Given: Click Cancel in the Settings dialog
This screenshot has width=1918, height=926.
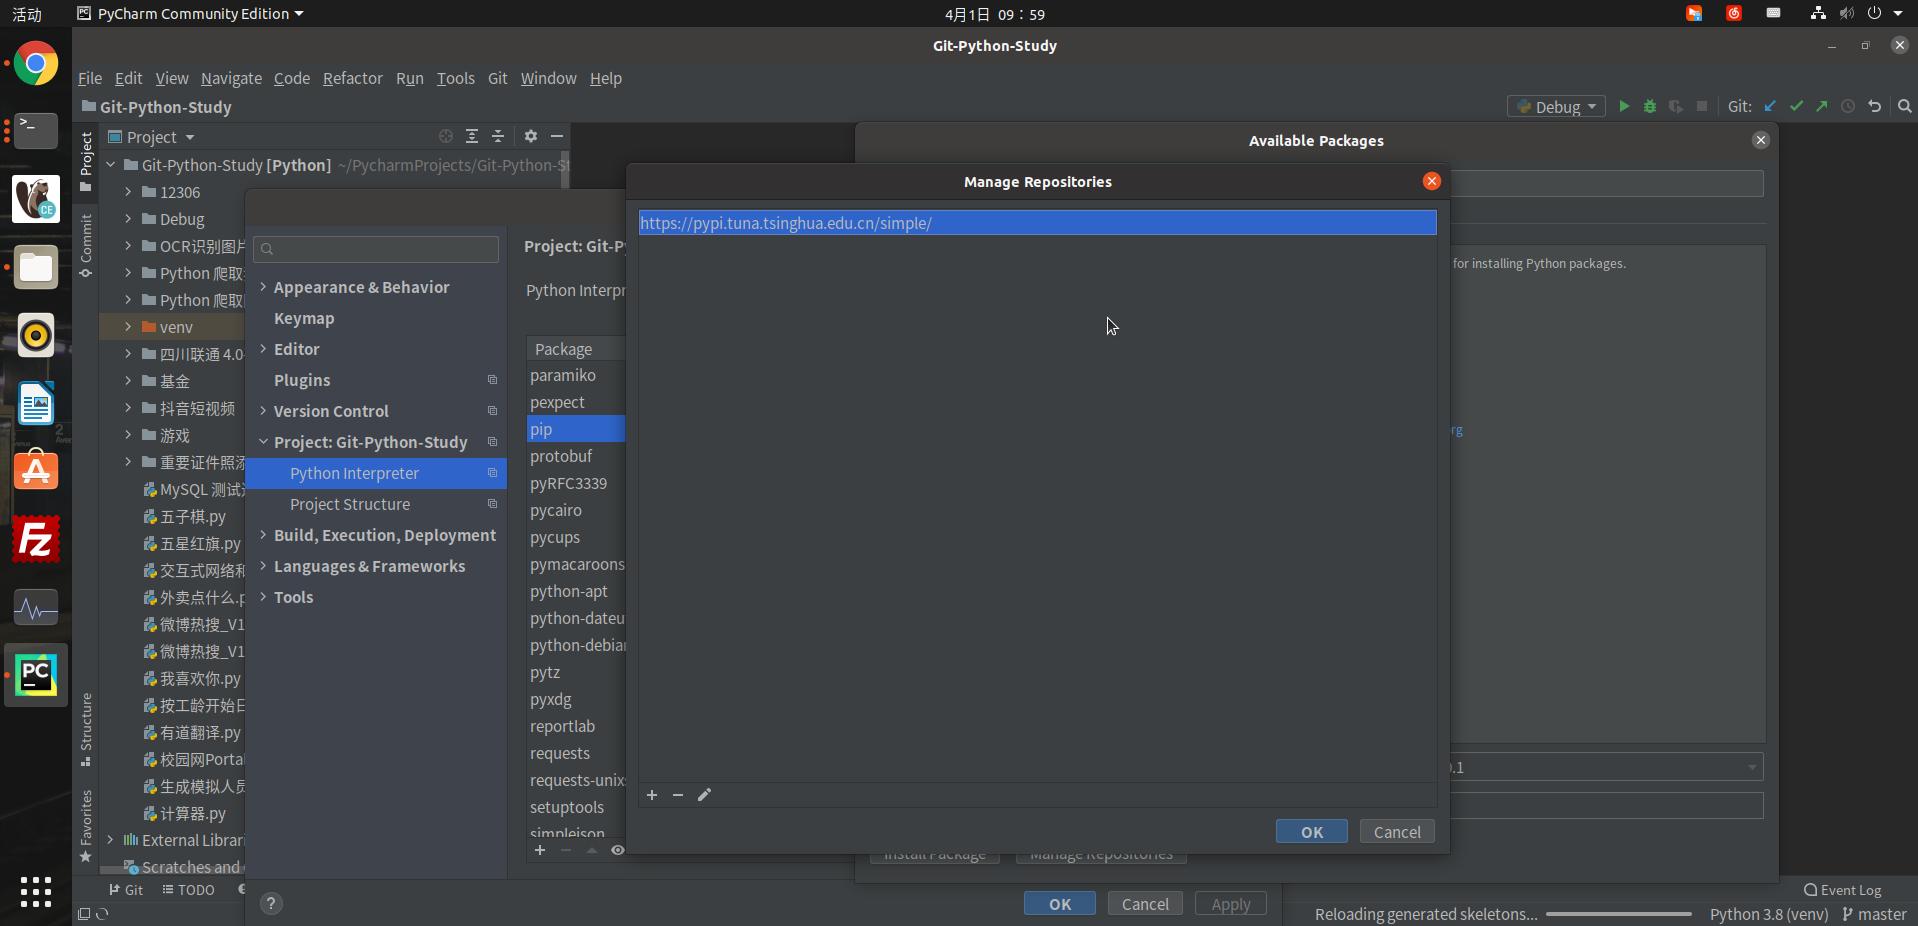Looking at the screenshot, I should [1145, 904].
